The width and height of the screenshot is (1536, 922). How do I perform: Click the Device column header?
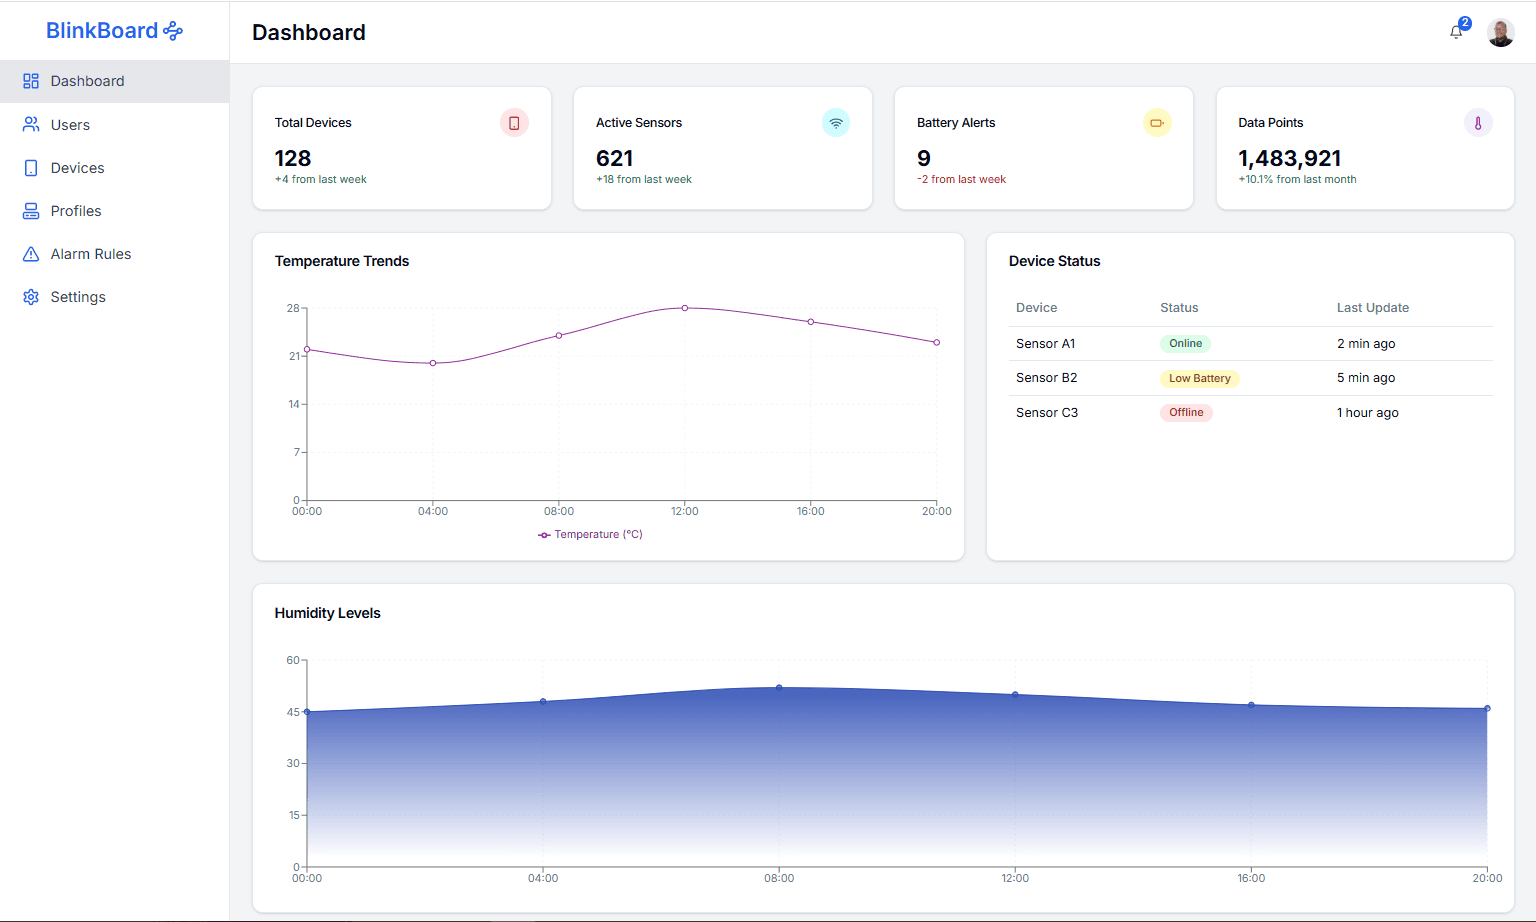click(1036, 308)
